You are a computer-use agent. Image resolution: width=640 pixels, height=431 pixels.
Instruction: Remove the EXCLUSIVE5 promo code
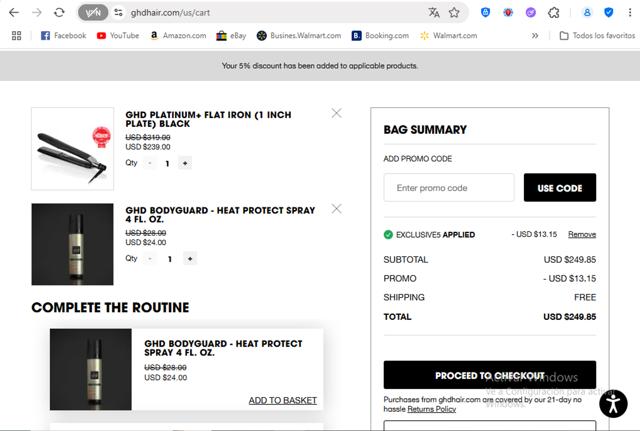pyautogui.click(x=582, y=234)
